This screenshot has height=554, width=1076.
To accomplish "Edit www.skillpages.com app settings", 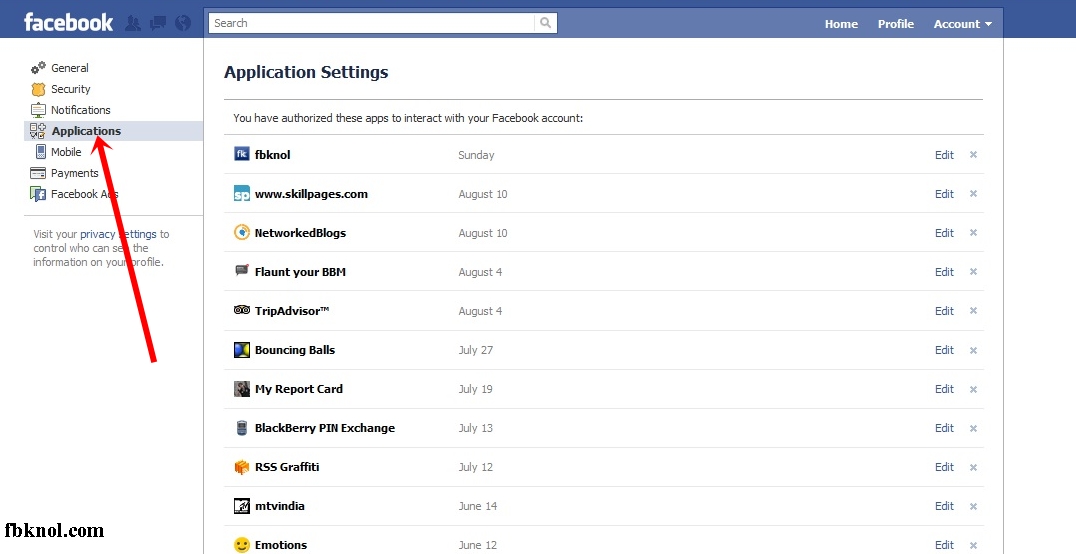I will pyautogui.click(x=944, y=194).
